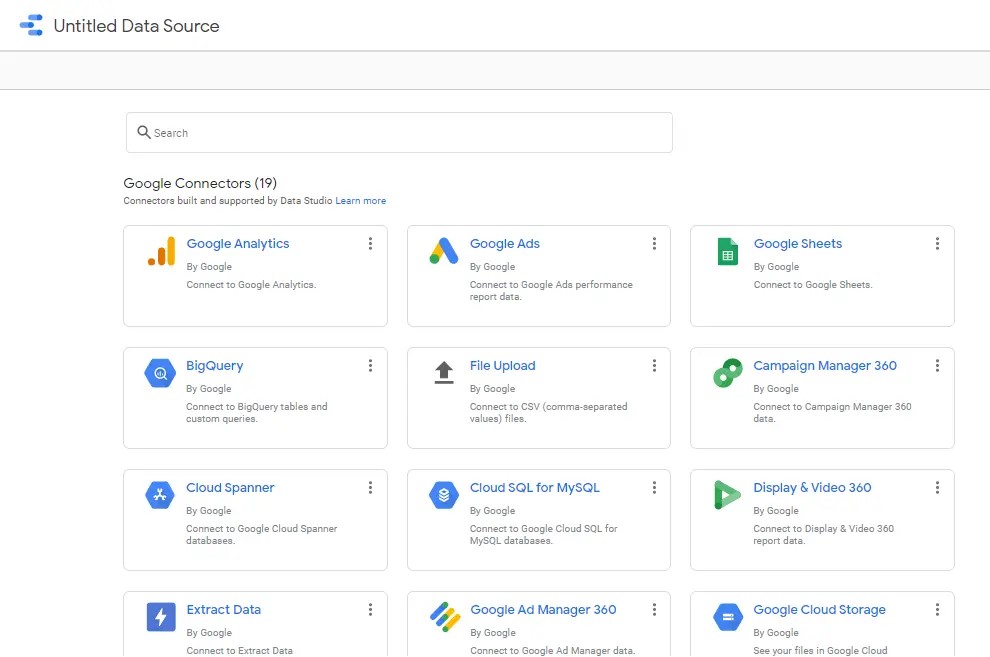Click the Cloud Spanner icon
Image resolution: width=990 pixels, height=657 pixels.
(160, 495)
